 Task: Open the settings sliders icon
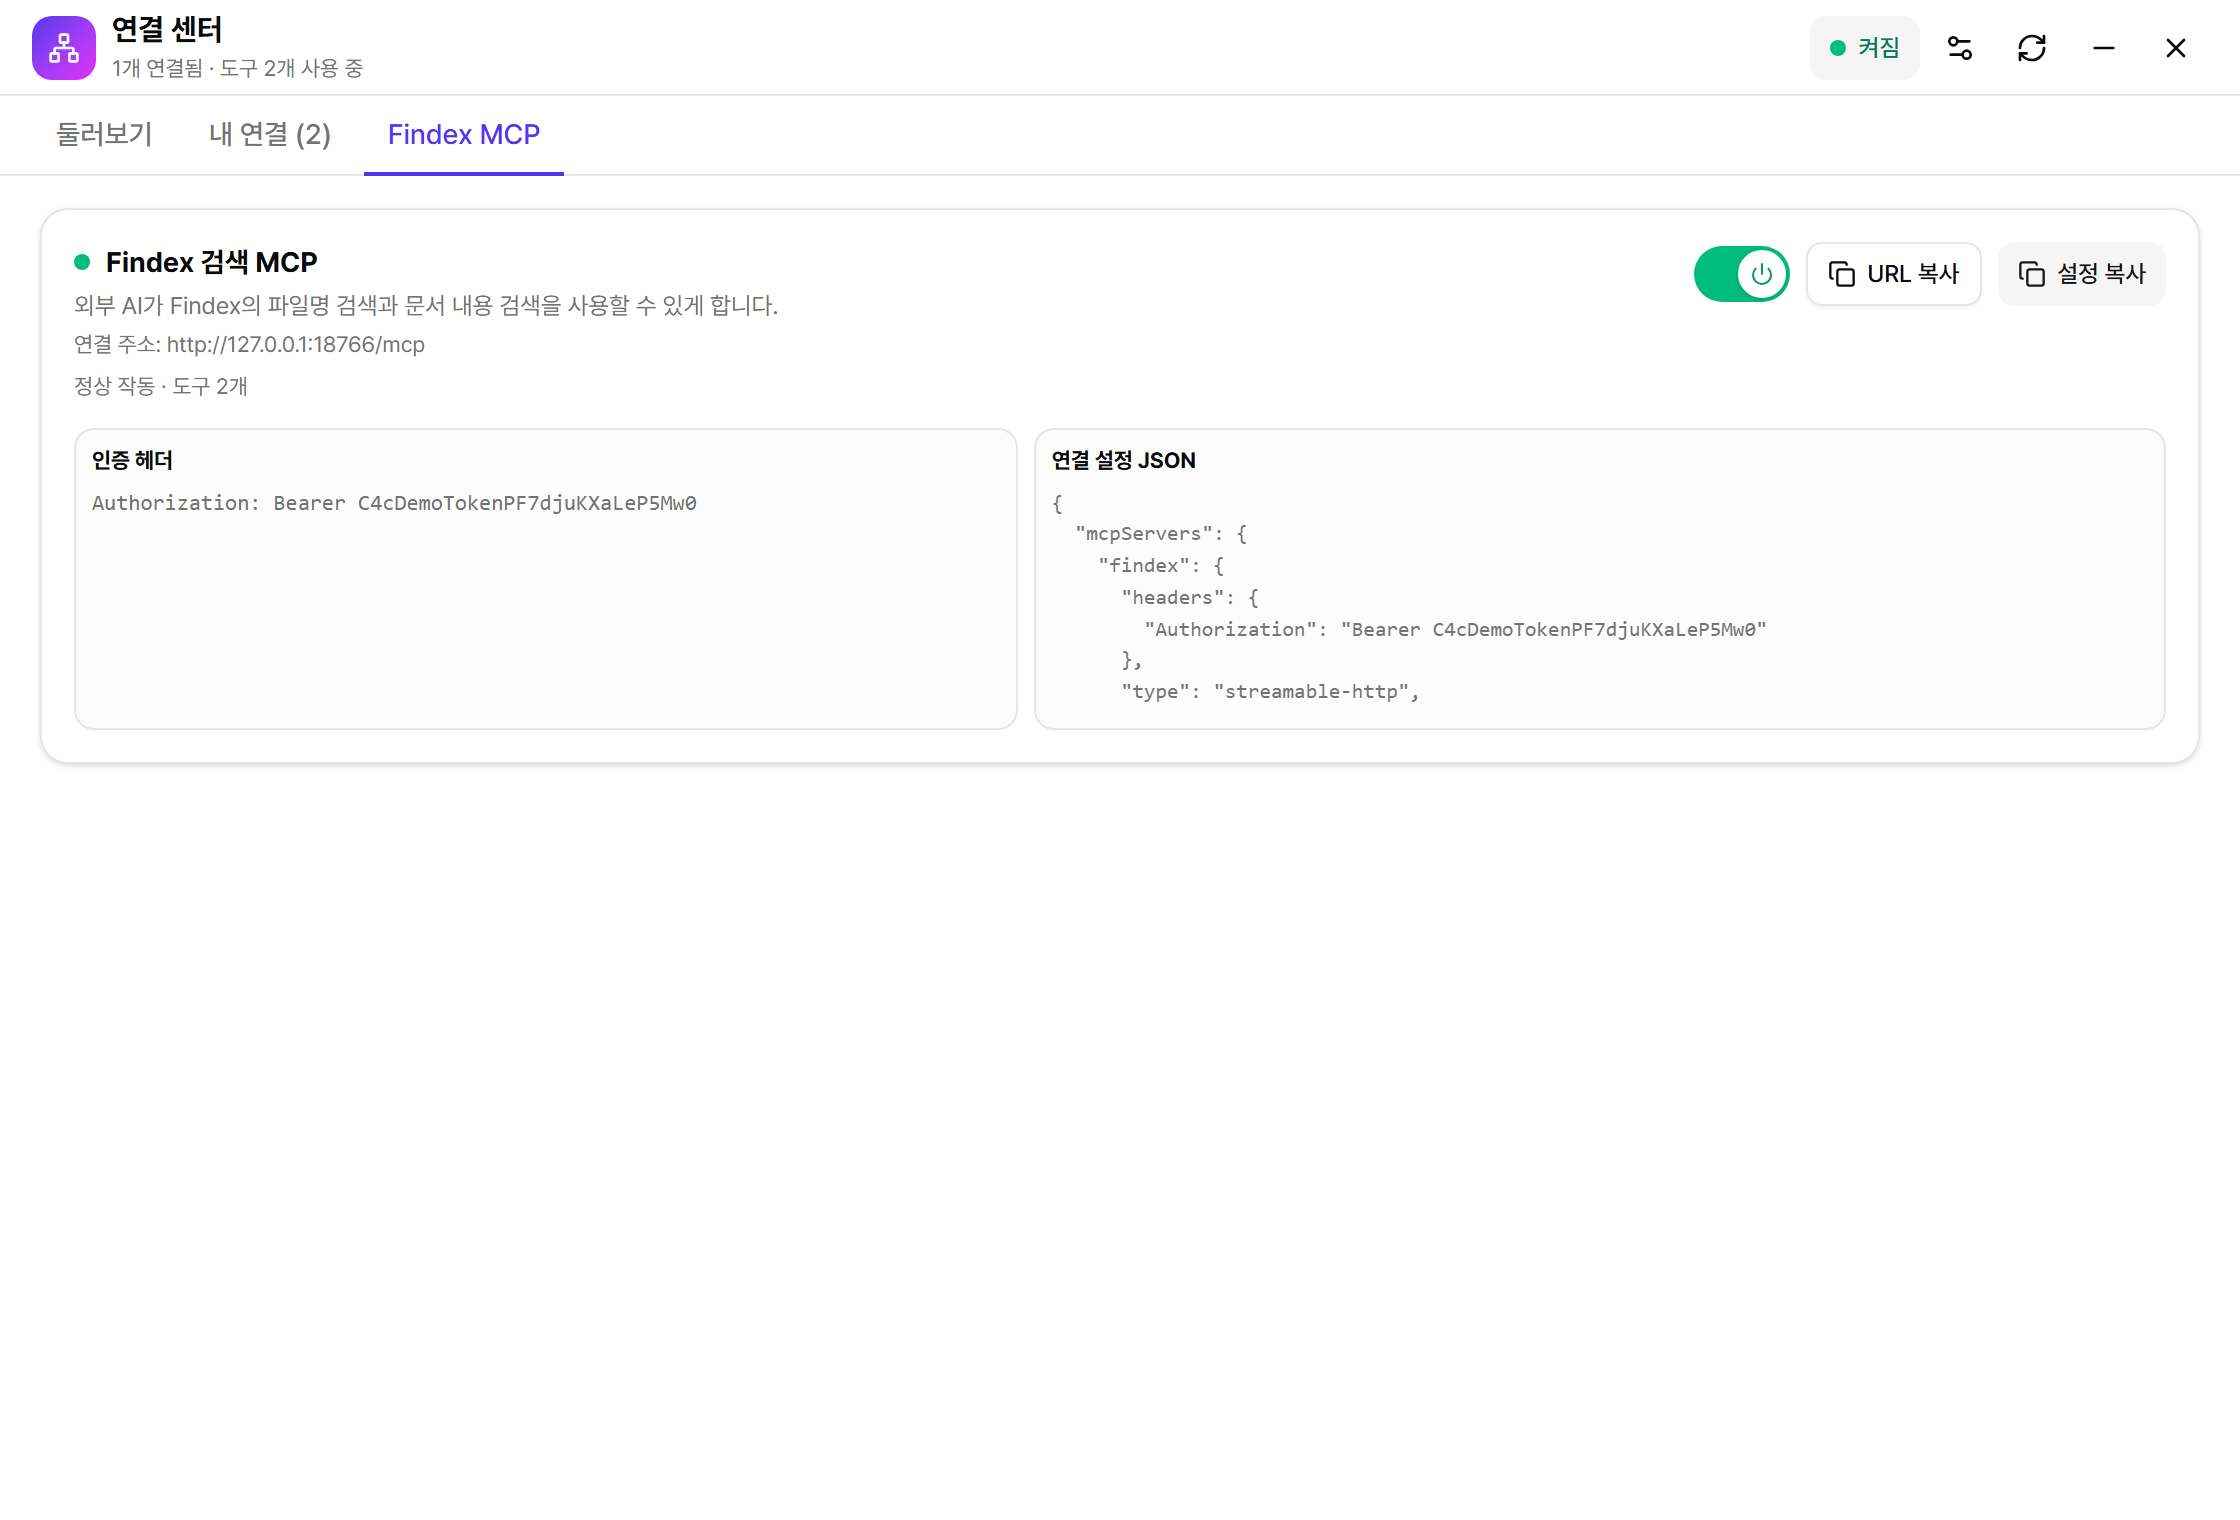(x=1960, y=48)
